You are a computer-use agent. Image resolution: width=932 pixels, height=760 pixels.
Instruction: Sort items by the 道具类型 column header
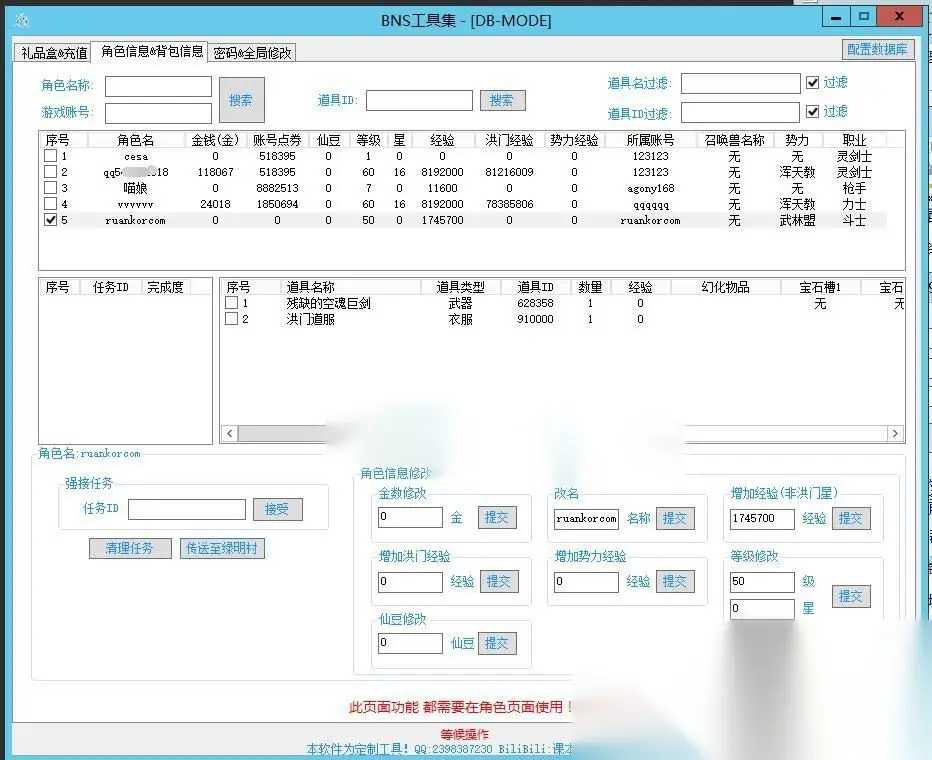460,288
